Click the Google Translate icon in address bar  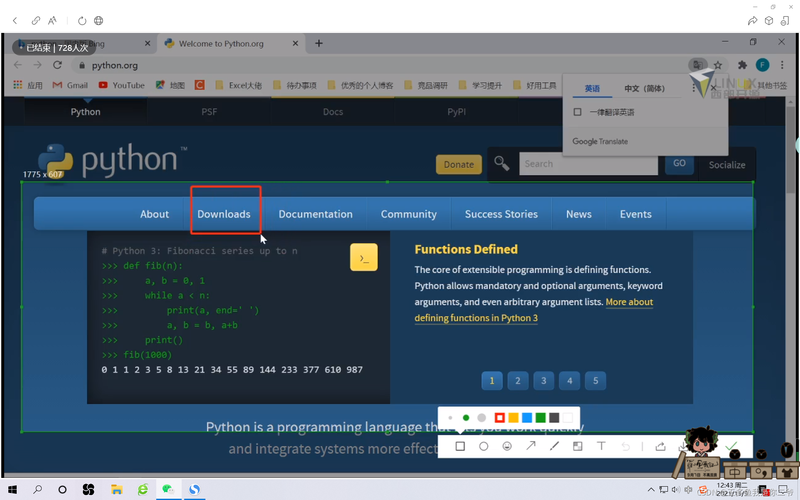pos(697,65)
